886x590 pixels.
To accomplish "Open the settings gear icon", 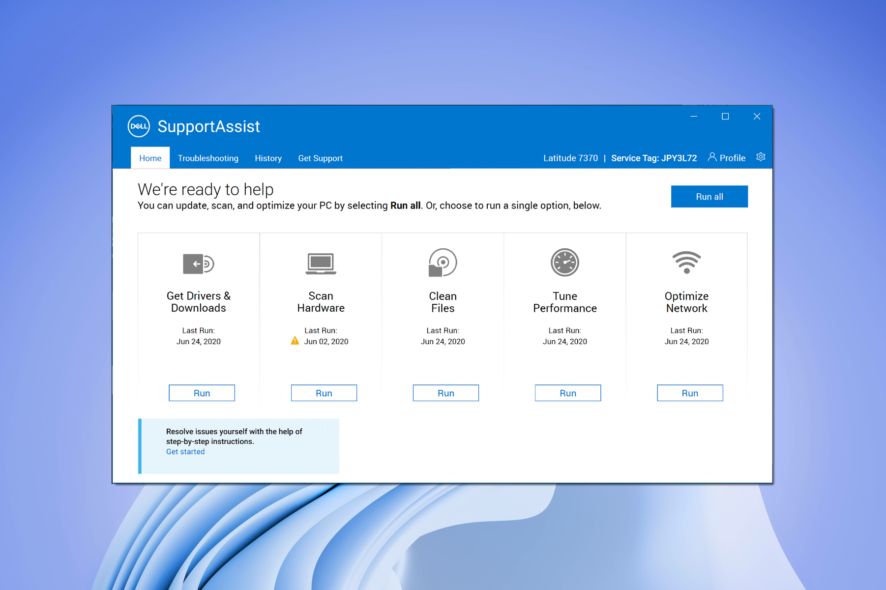I will point(761,157).
